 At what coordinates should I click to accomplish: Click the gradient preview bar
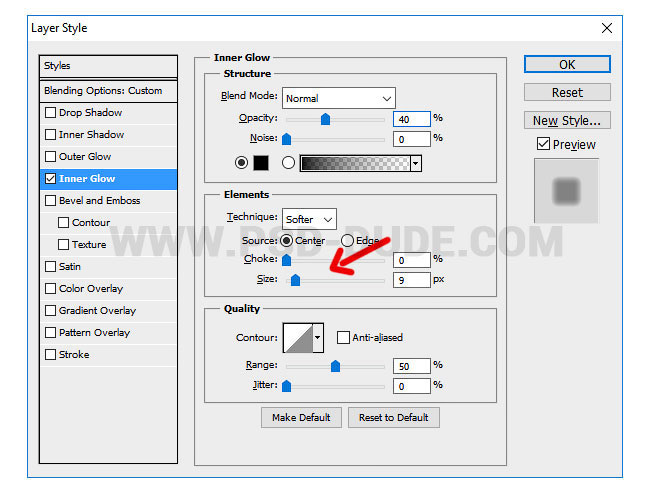click(x=355, y=163)
